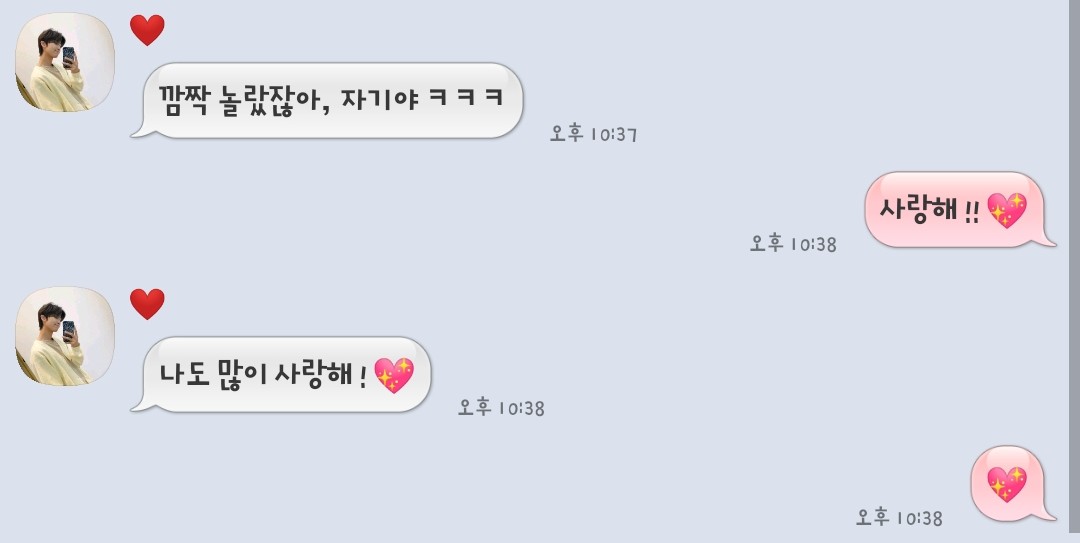Tap the sparkle heart emoji after 나도 많이 사랑해 !
The width and height of the screenshot is (1080, 543).
pyautogui.click(x=394, y=376)
